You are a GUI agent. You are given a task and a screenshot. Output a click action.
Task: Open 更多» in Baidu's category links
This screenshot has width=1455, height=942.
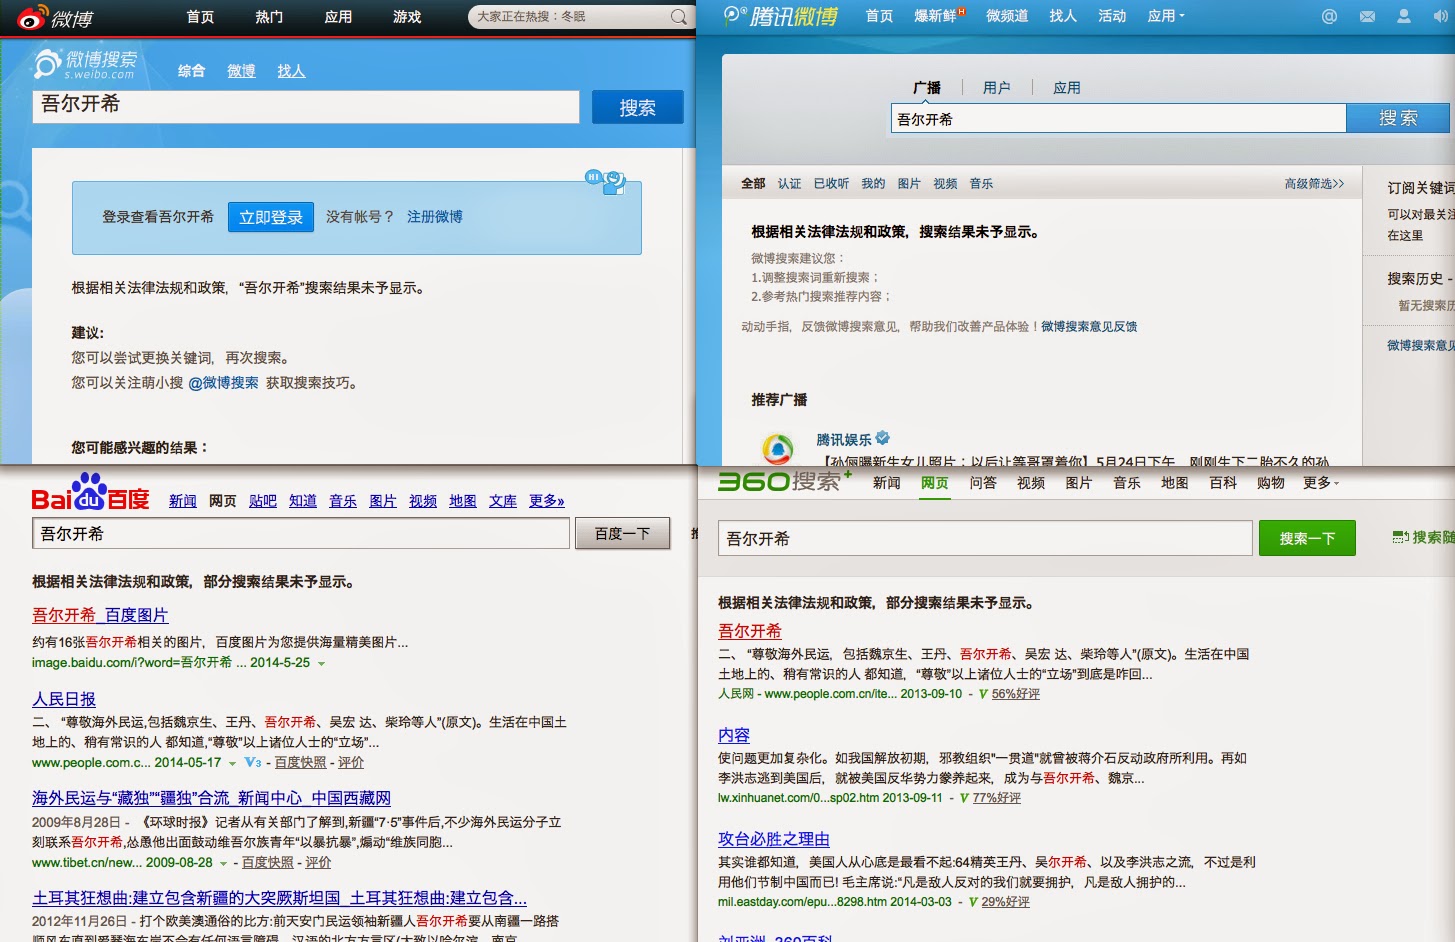tap(547, 501)
